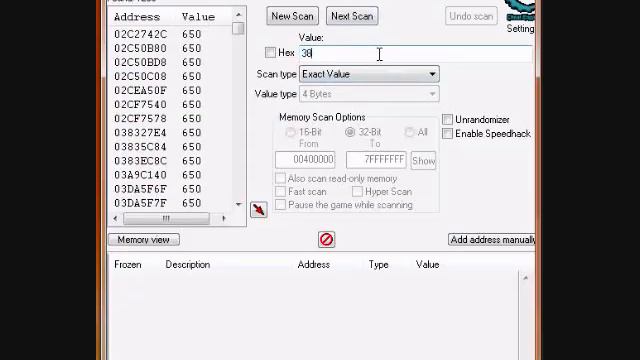Select result address 0383EC8C
640x360 pixels.
pos(141,161)
